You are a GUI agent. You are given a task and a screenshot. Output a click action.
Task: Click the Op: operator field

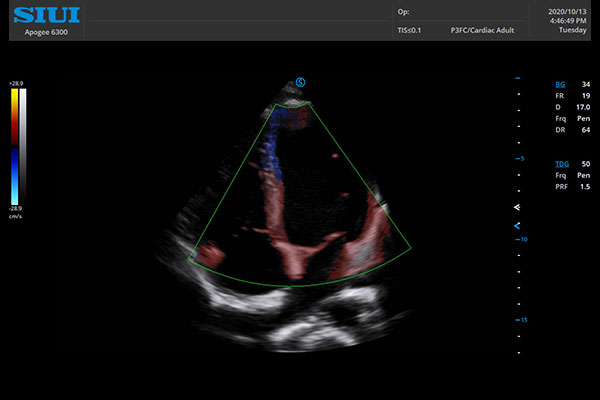click(403, 12)
